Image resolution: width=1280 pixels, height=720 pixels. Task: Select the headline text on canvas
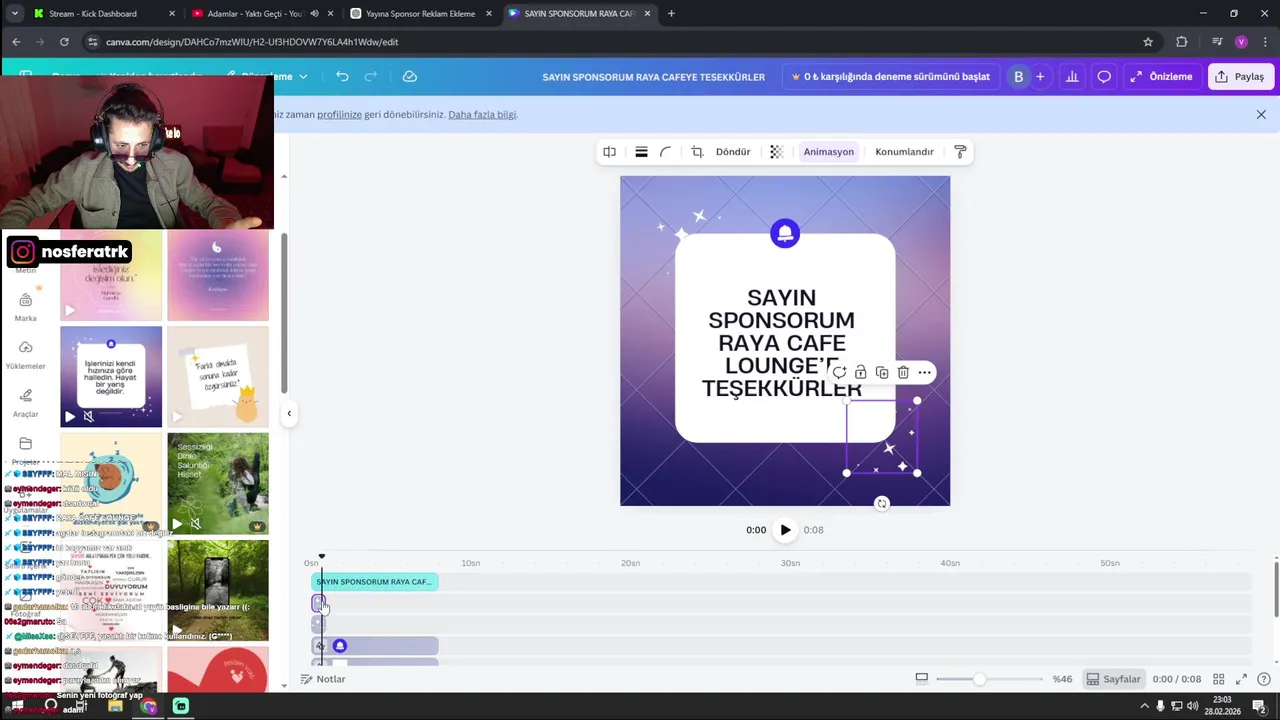pos(781,343)
